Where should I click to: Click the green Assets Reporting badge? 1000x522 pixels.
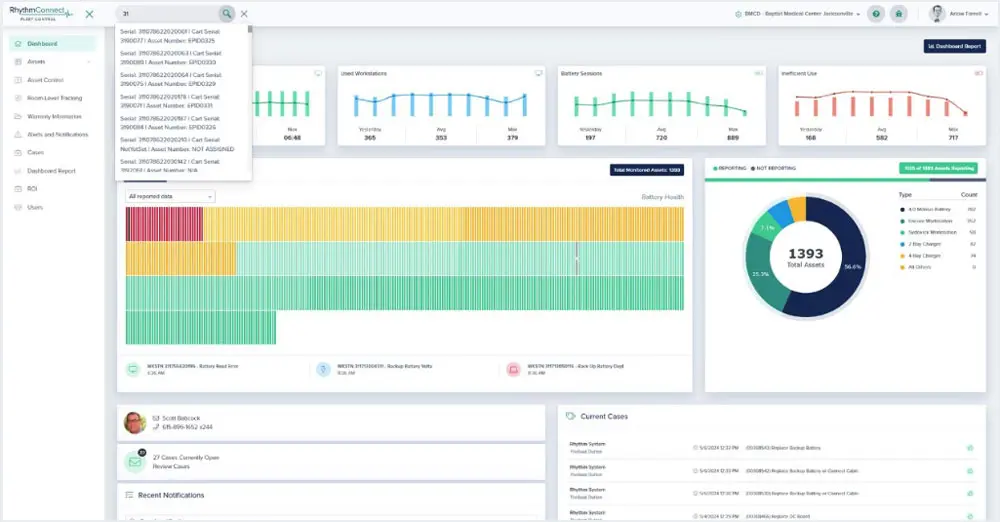click(938, 168)
